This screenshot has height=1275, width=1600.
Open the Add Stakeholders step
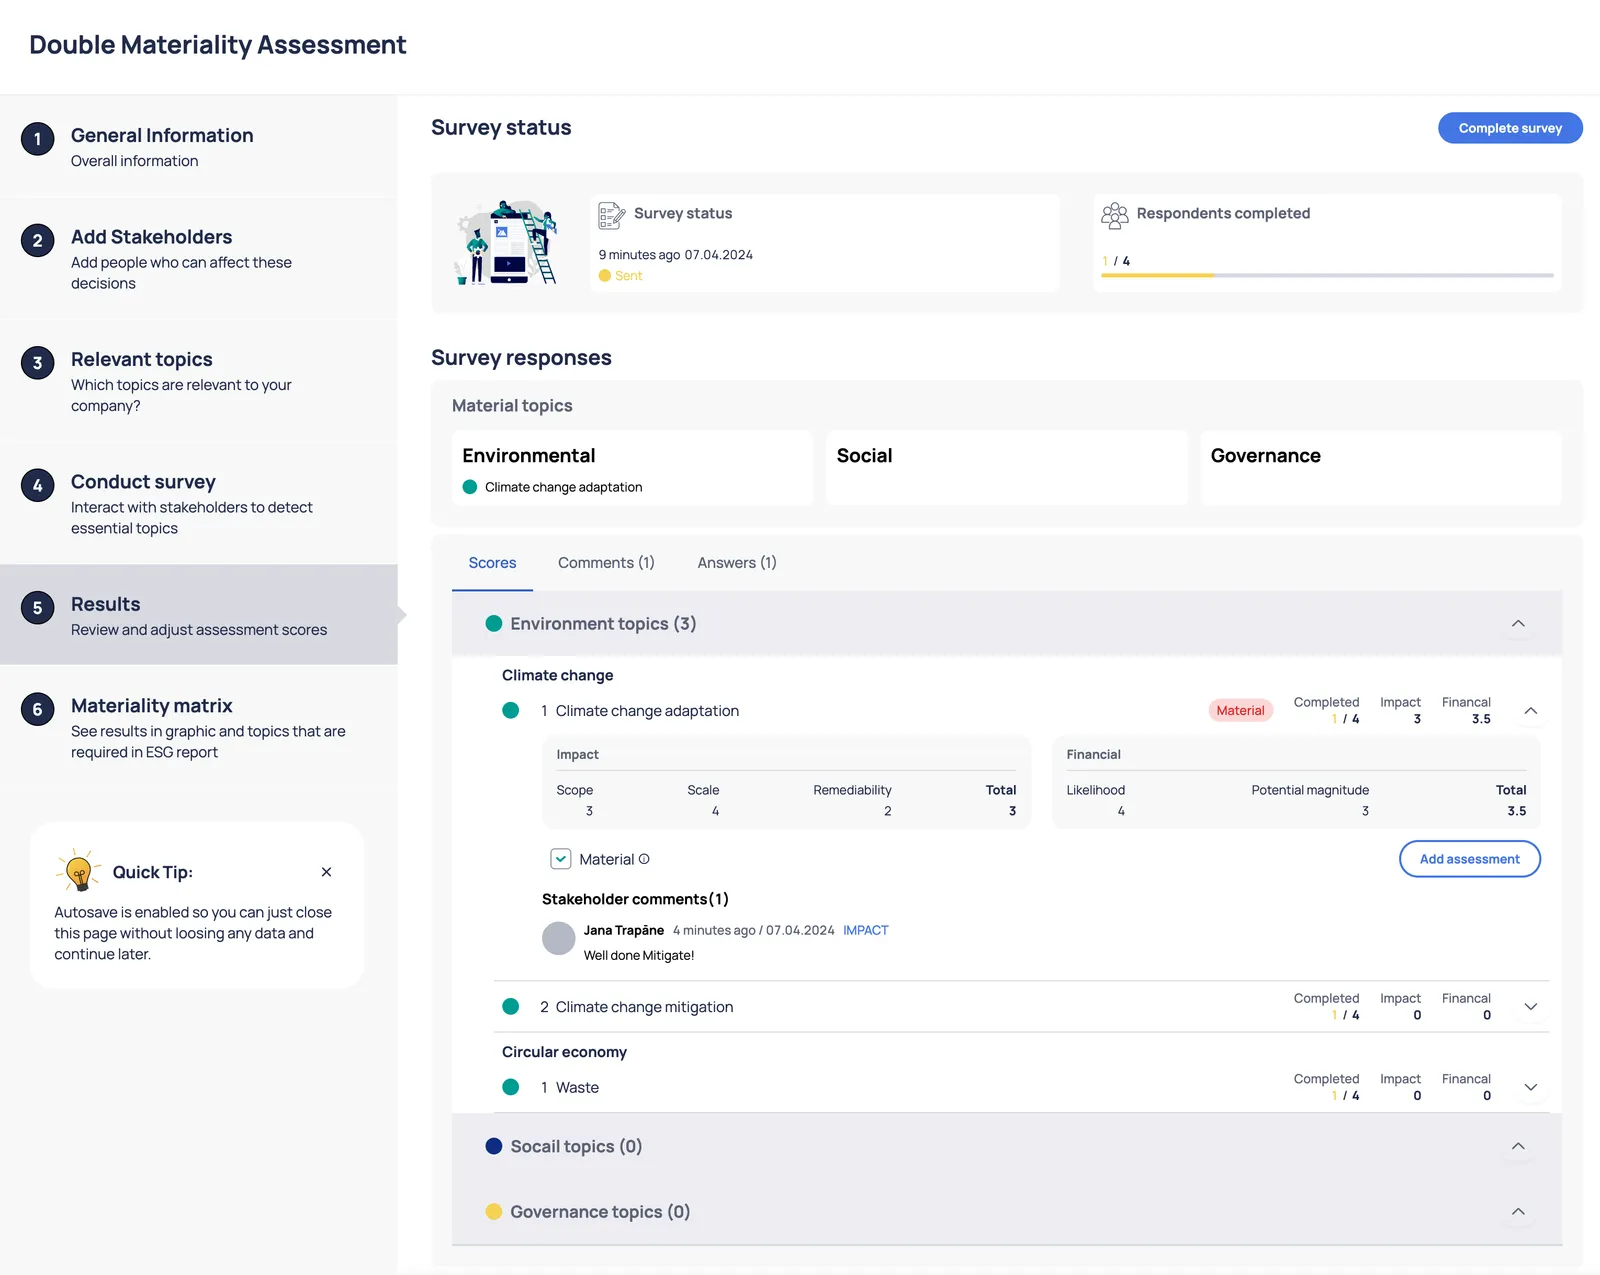pyautogui.click(x=199, y=259)
